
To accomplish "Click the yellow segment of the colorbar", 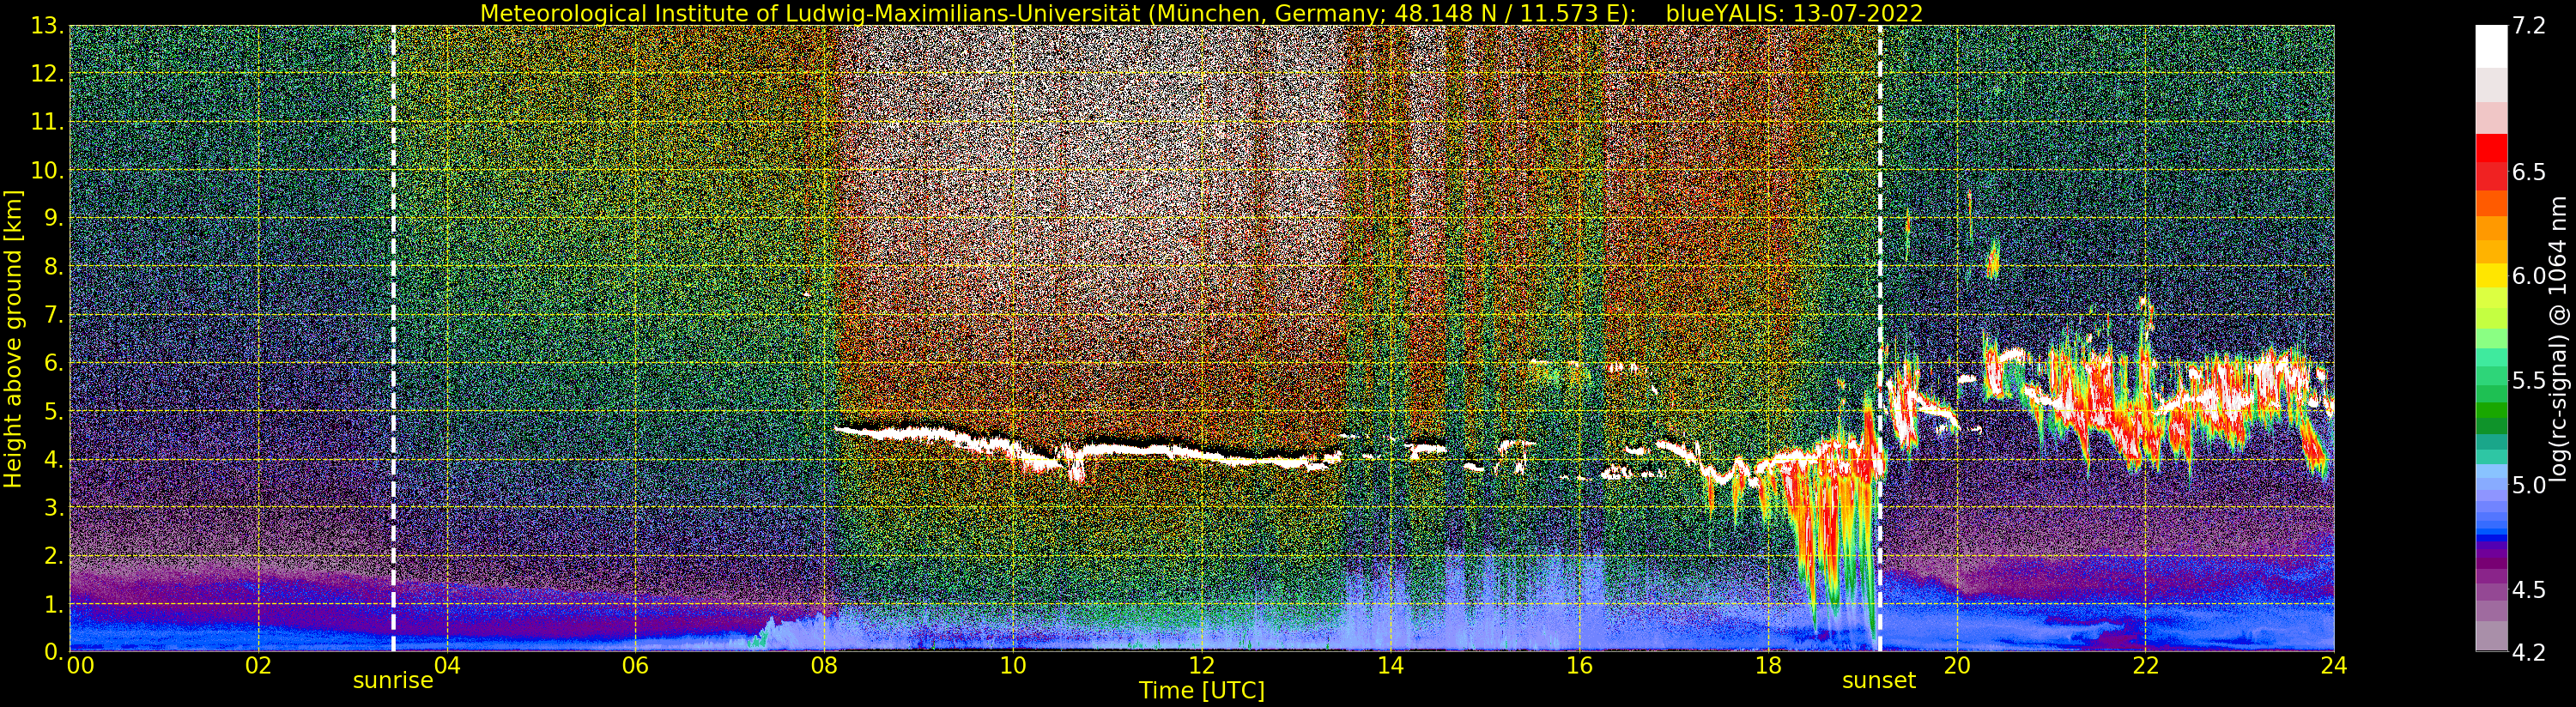I will (x=2491, y=276).
